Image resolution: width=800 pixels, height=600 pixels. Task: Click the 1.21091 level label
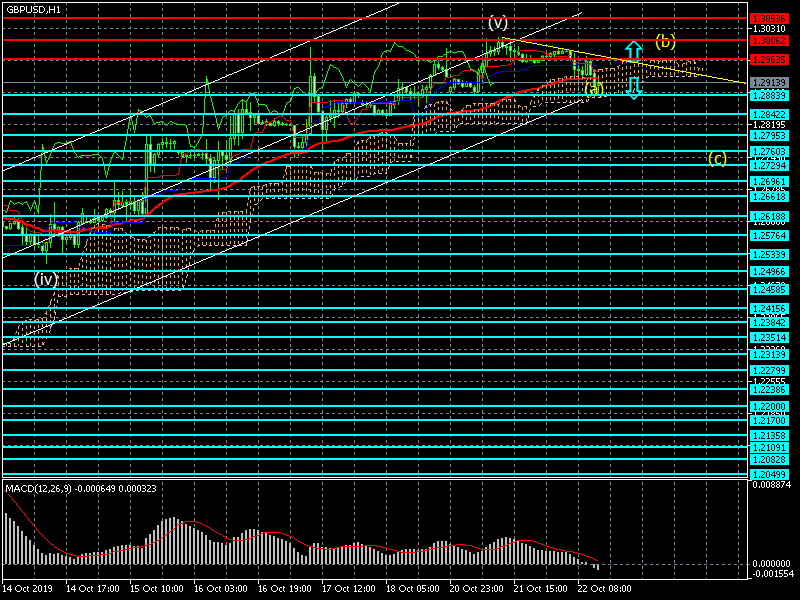[769, 447]
